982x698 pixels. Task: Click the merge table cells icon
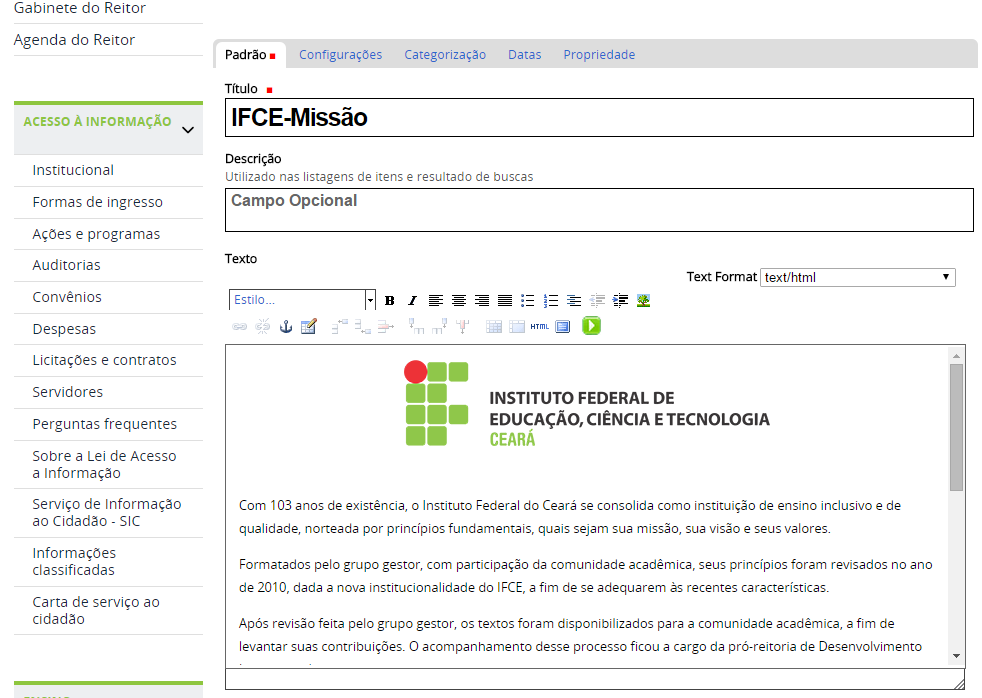click(517, 326)
